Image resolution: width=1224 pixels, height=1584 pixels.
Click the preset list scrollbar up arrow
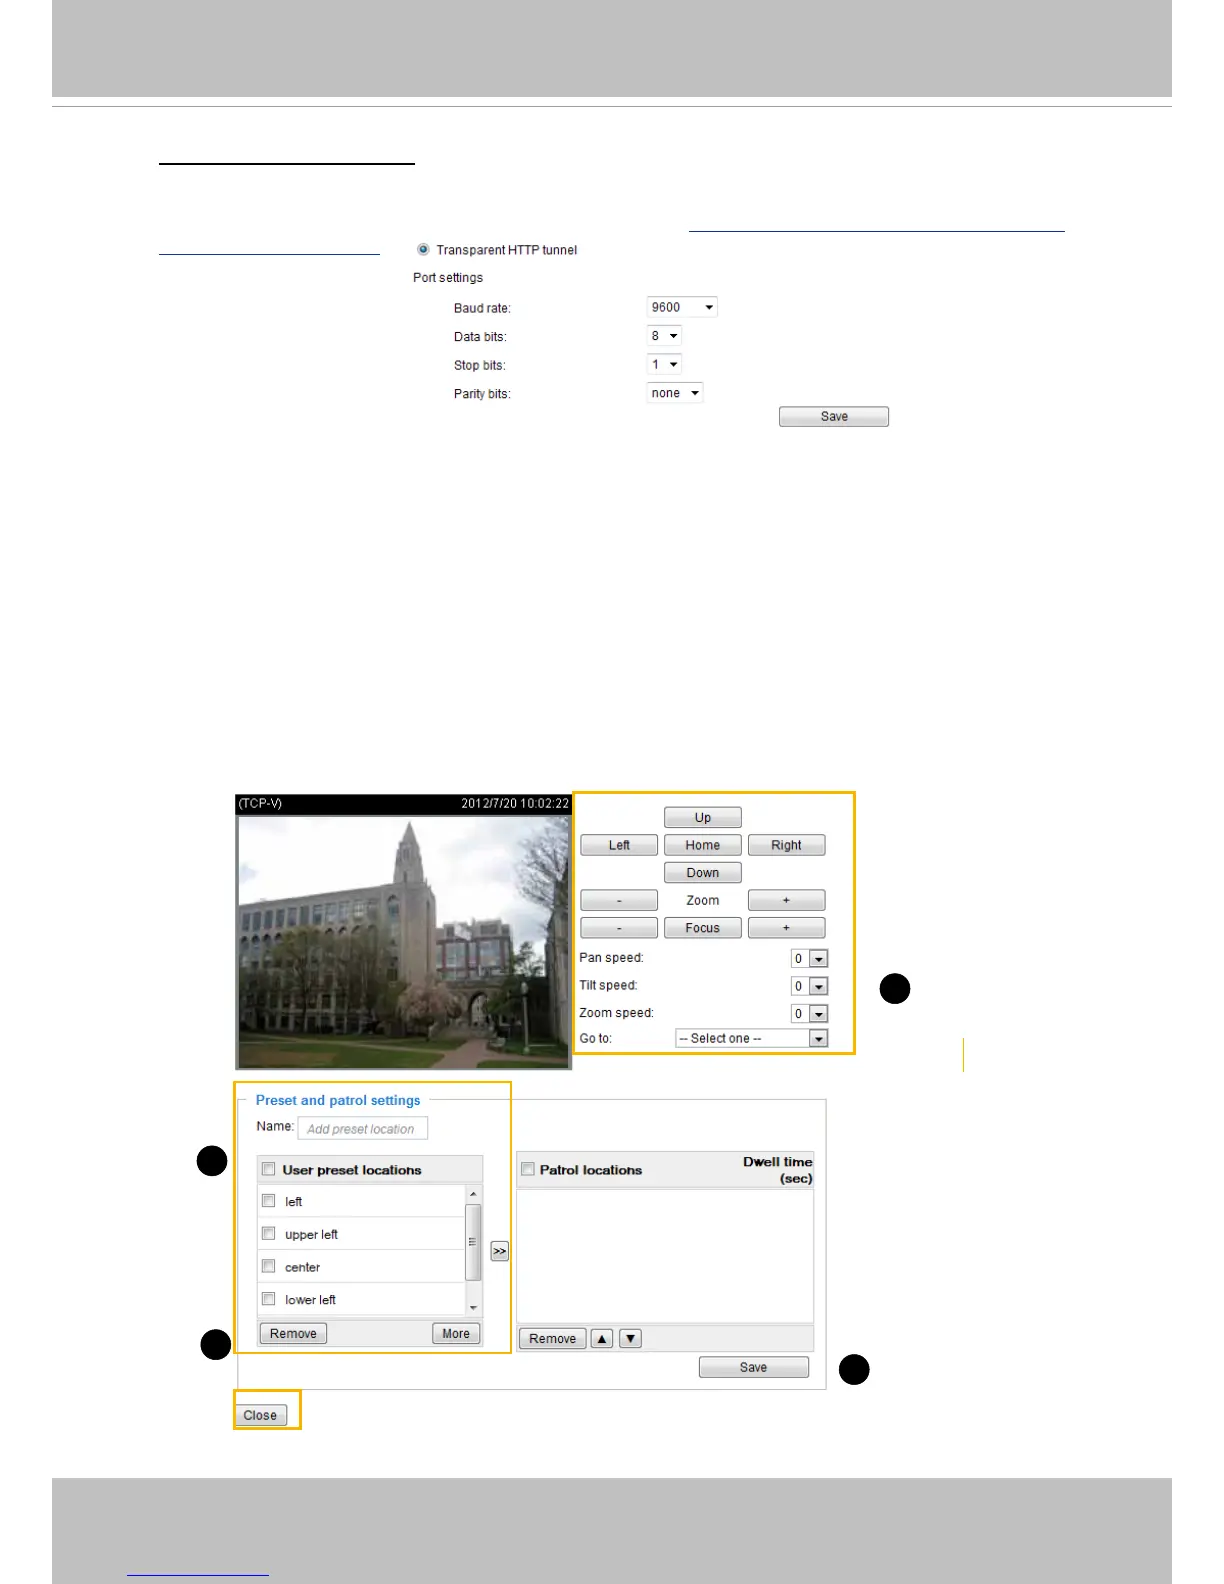(x=474, y=1194)
